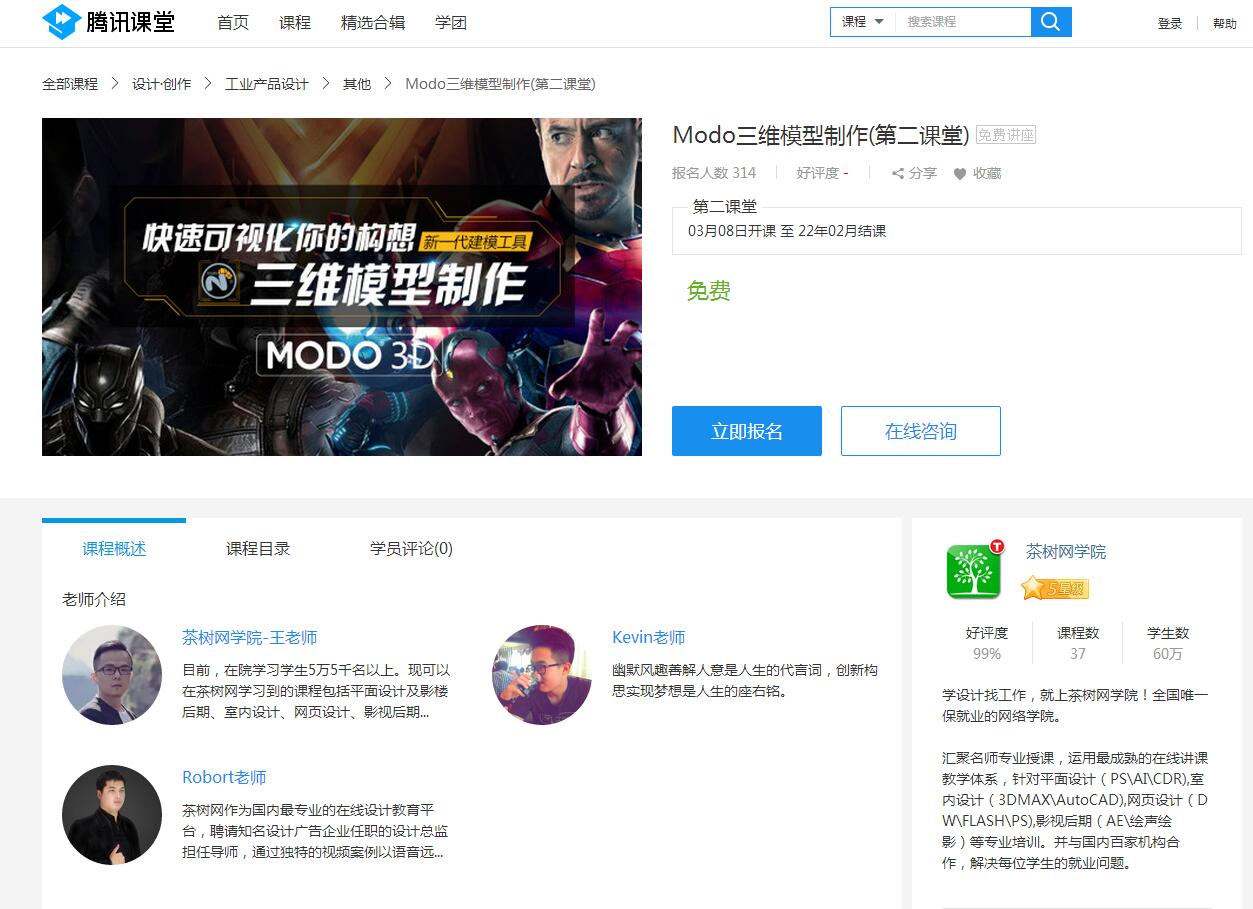Click the 学生数 60万 statistic
Image resolution: width=1253 pixels, height=909 pixels.
pos(1168,643)
